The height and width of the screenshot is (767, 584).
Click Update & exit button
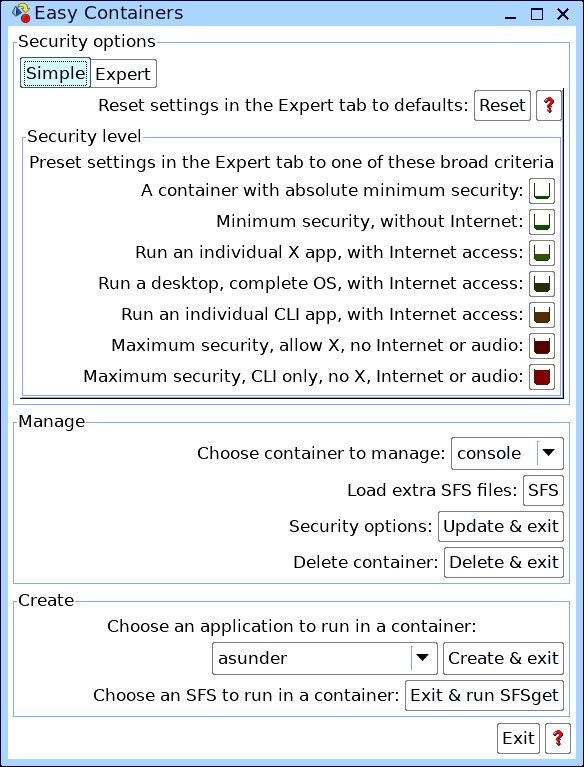(501, 526)
